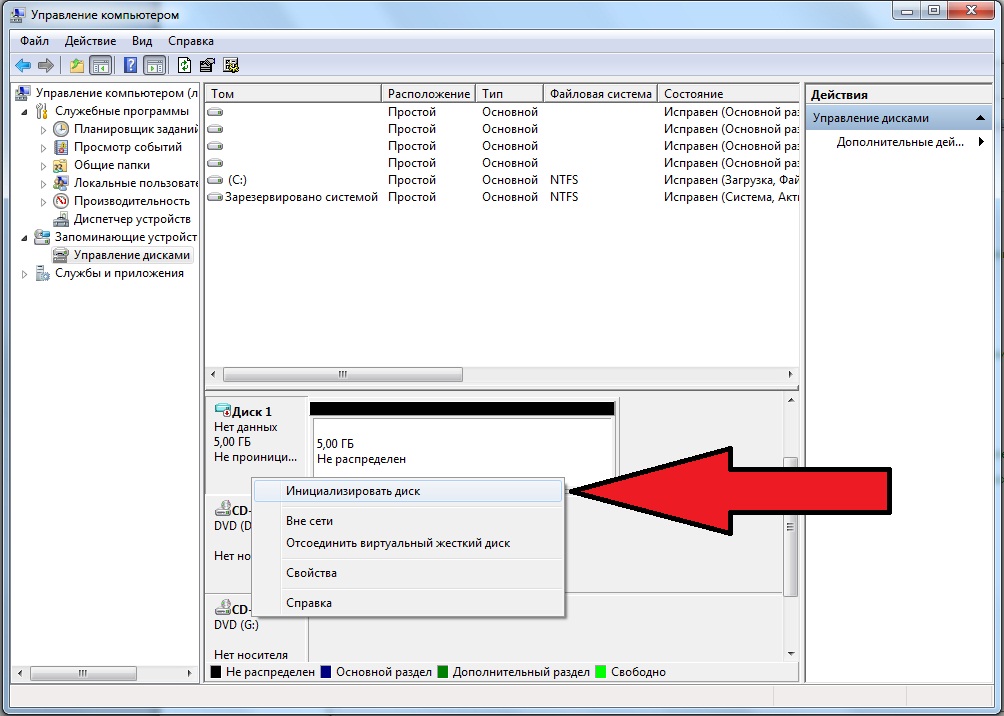Select Управление дисками tree item label
Viewport: 1004px width, 716px height.
tap(131, 255)
